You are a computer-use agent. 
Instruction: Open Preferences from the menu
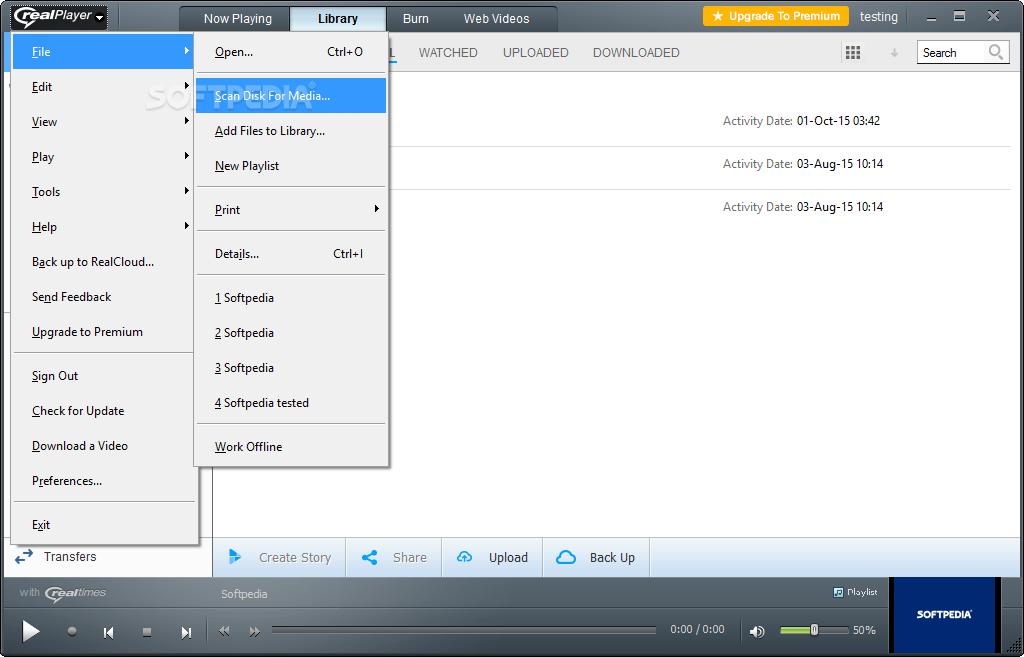(103, 481)
